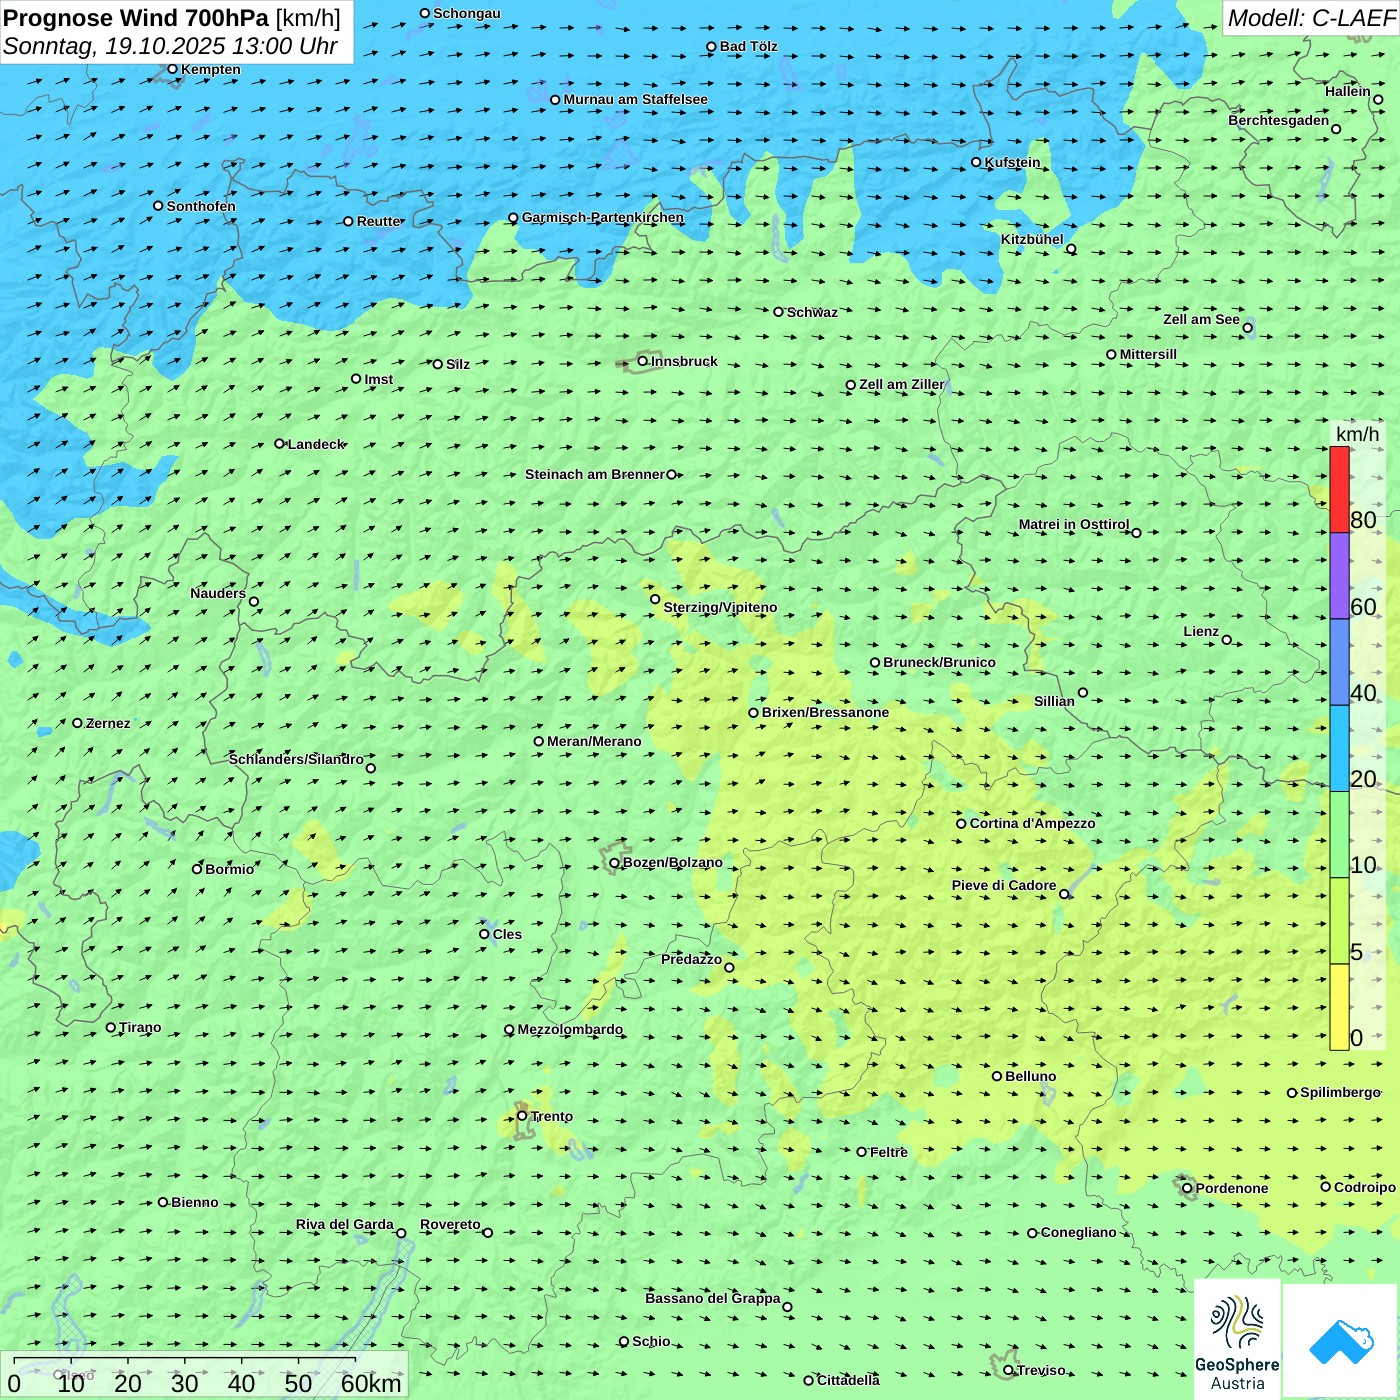Click the GeoSphere Austria logo

[x=1237, y=1340]
